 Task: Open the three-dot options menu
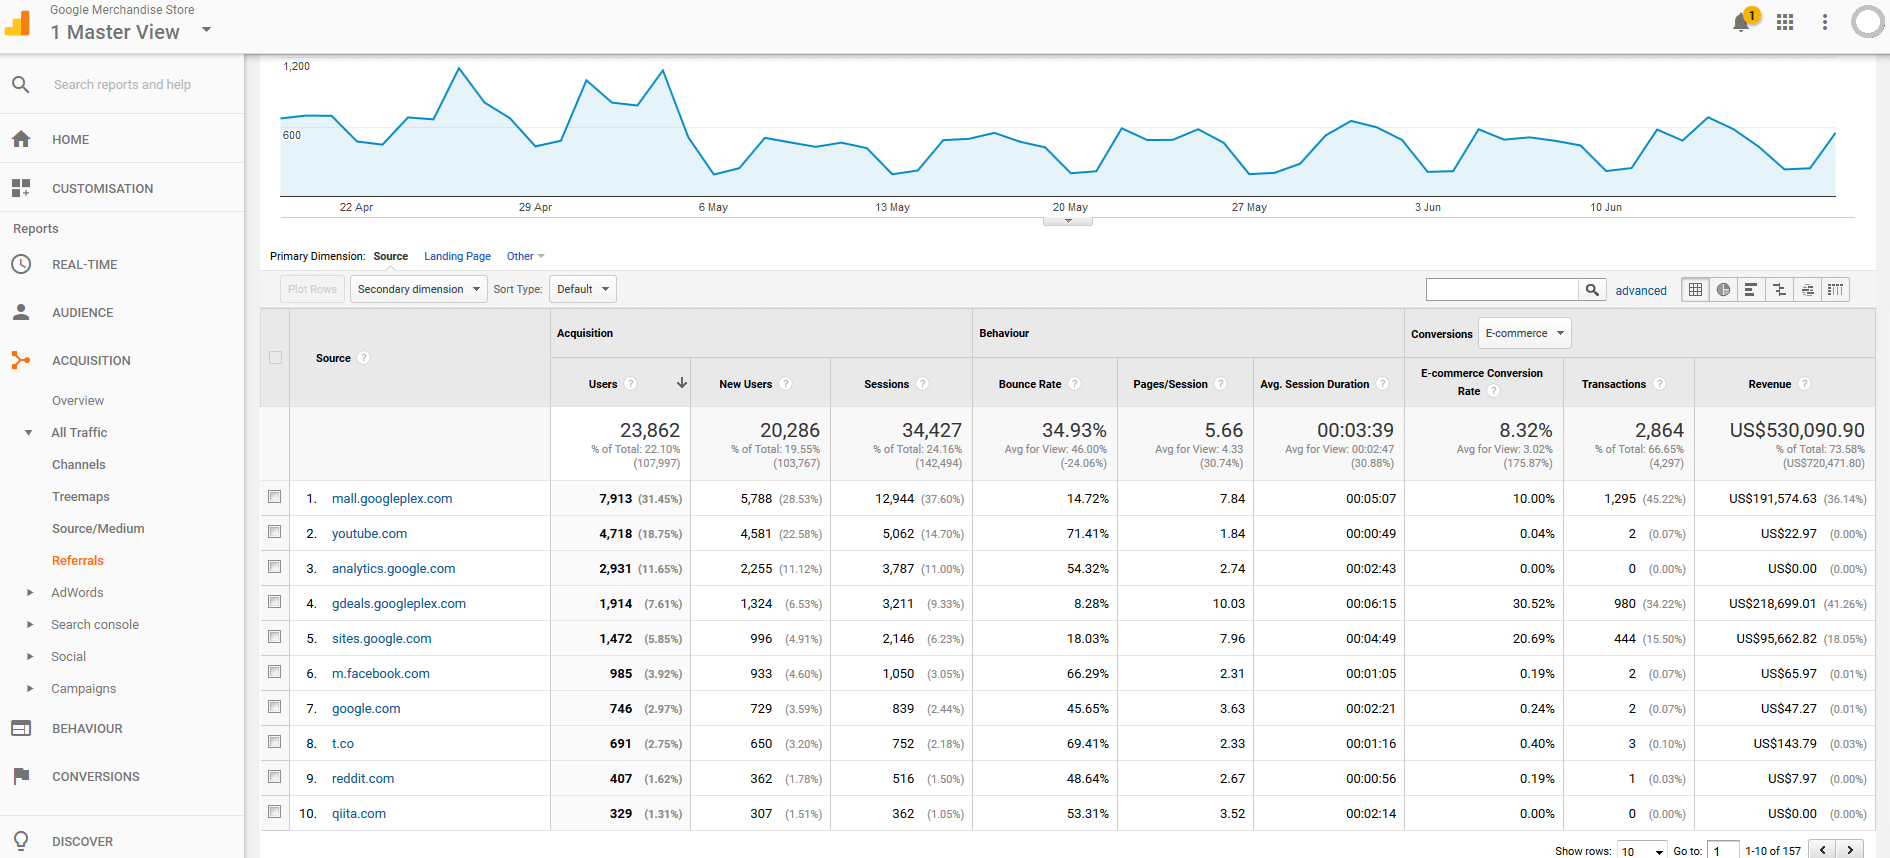coord(1825,22)
